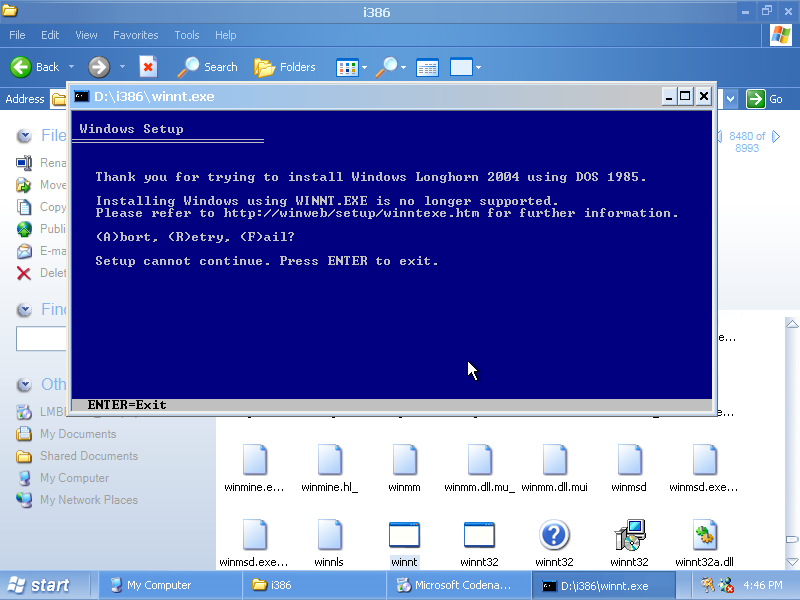The width and height of the screenshot is (800, 600).
Task: Select winnt32 with the help question-mark icon
Action: [x=555, y=535]
